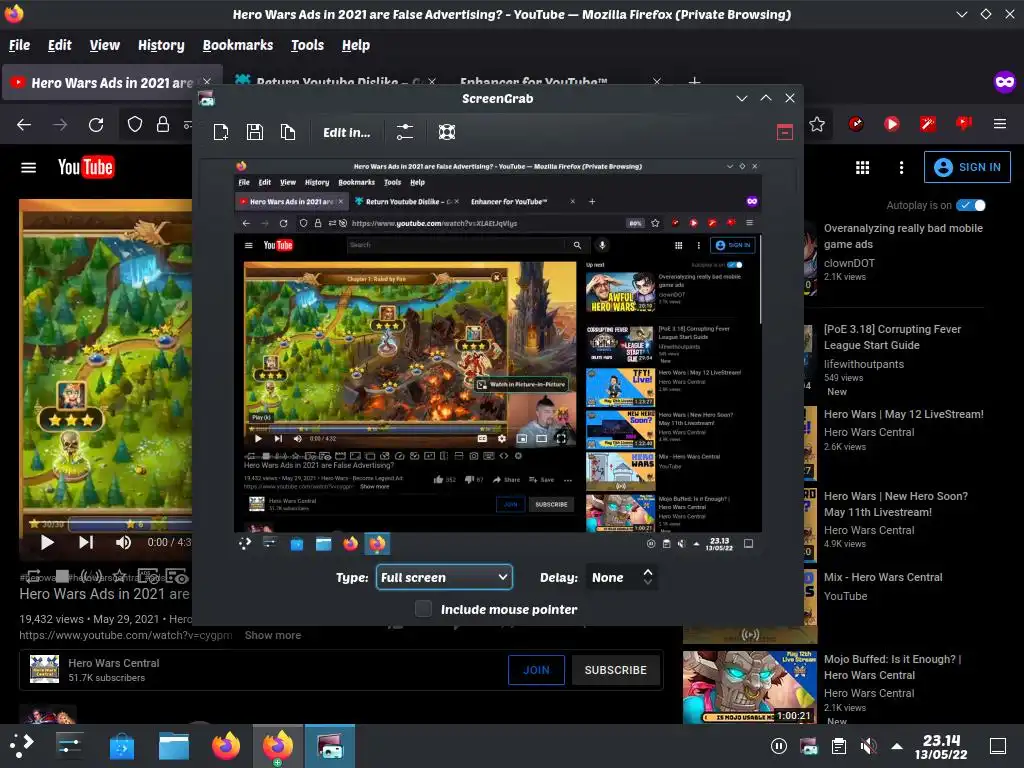Go back in Firefox

pyautogui.click(x=24, y=124)
